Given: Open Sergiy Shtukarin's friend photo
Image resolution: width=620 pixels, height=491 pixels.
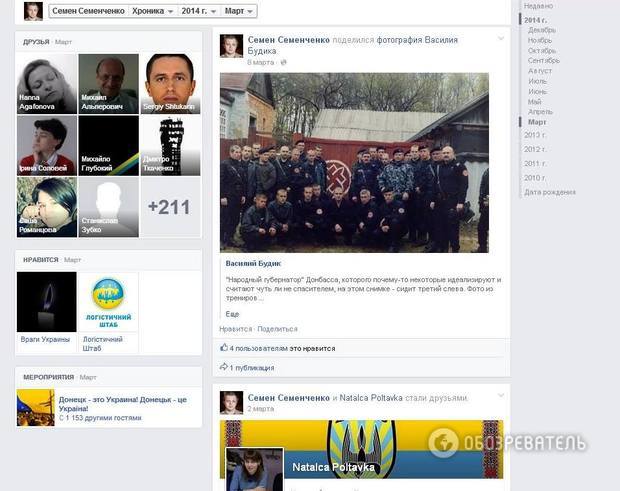Looking at the screenshot, I should (x=170, y=84).
